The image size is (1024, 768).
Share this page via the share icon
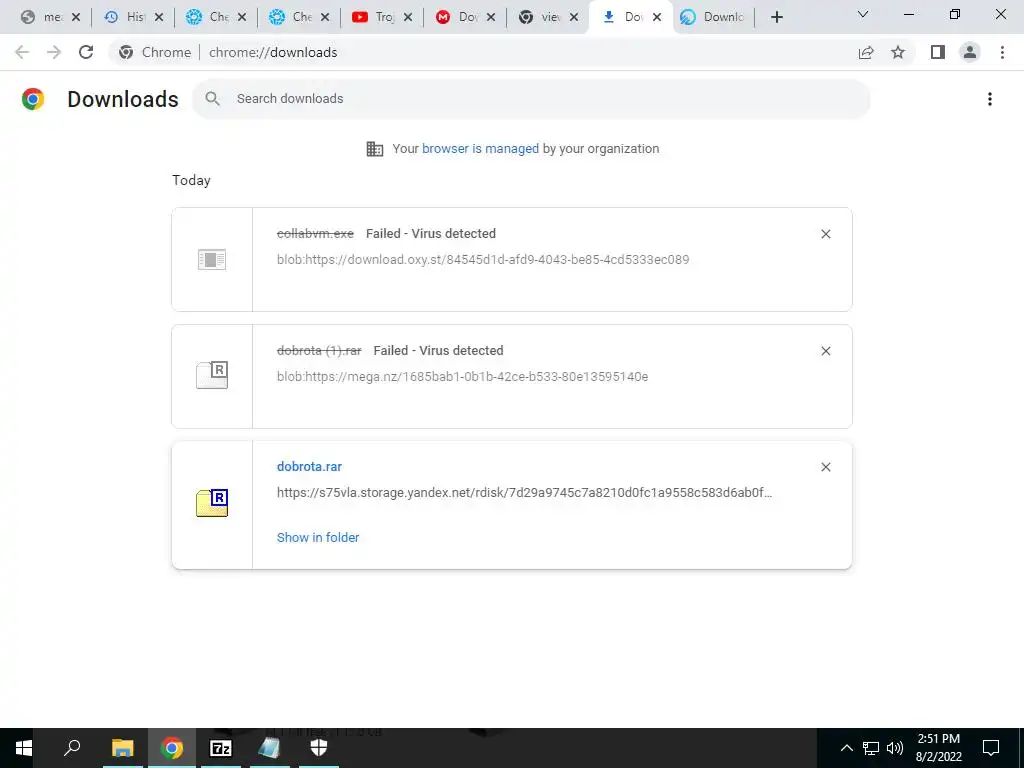[x=866, y=52]
